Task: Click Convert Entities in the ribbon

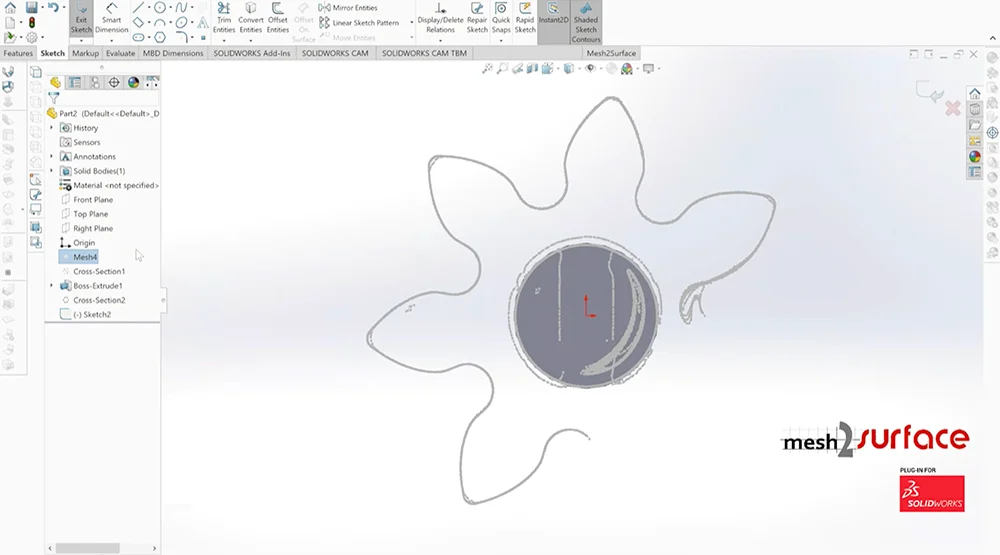Action: [x=251, y=19]
